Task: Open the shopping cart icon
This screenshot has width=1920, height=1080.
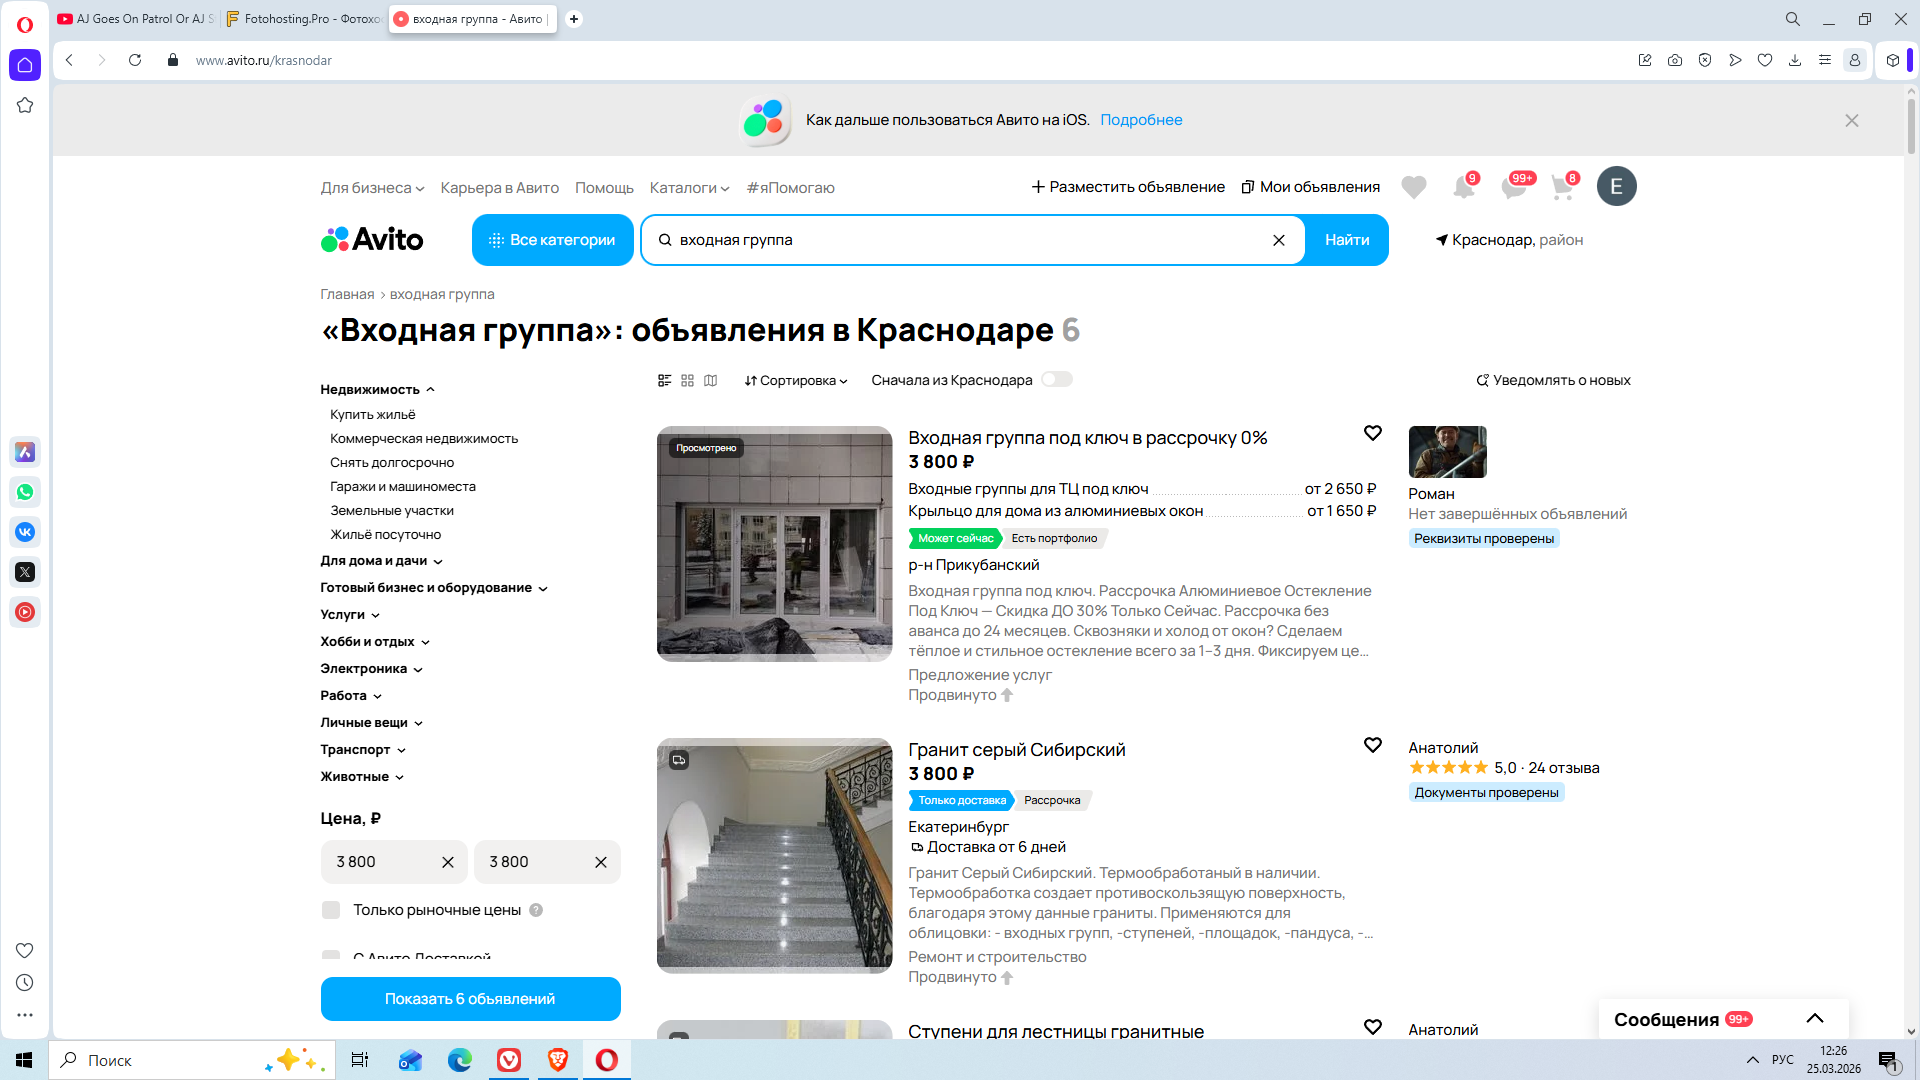Action: 1562,187
